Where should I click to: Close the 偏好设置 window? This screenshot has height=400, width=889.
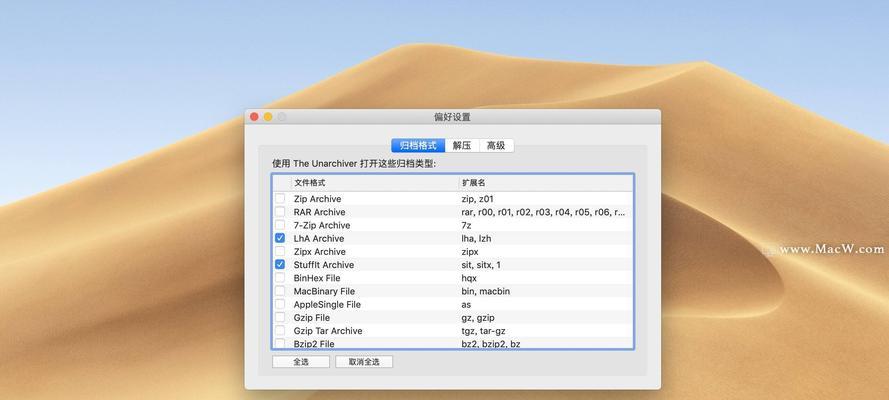255,117
